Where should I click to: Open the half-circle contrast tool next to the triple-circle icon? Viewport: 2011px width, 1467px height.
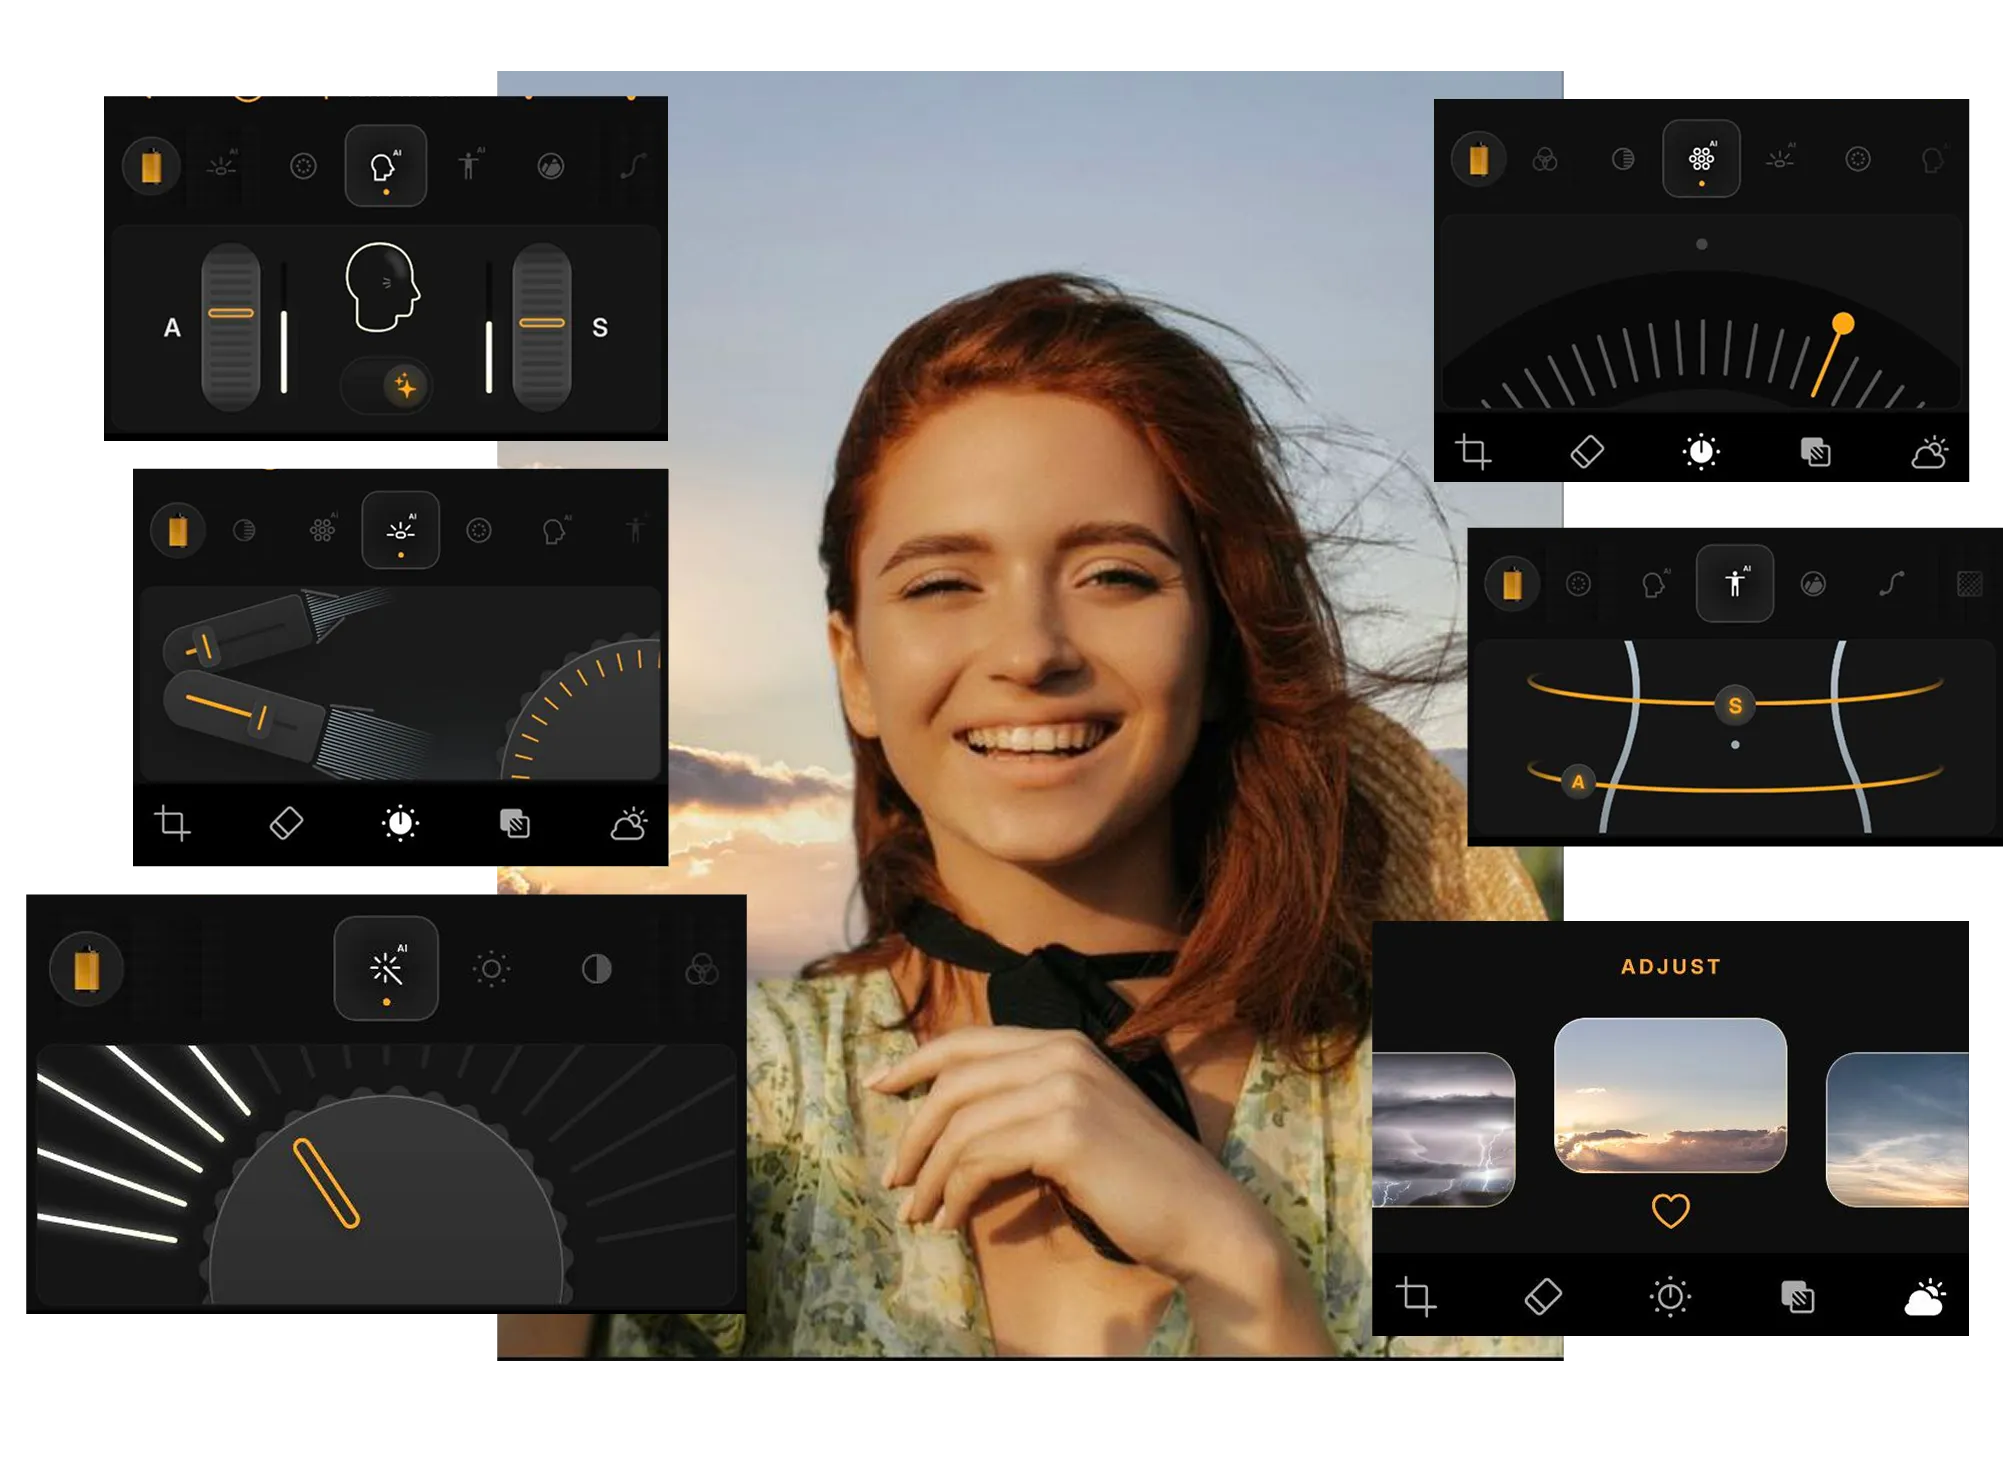(597, 968)
